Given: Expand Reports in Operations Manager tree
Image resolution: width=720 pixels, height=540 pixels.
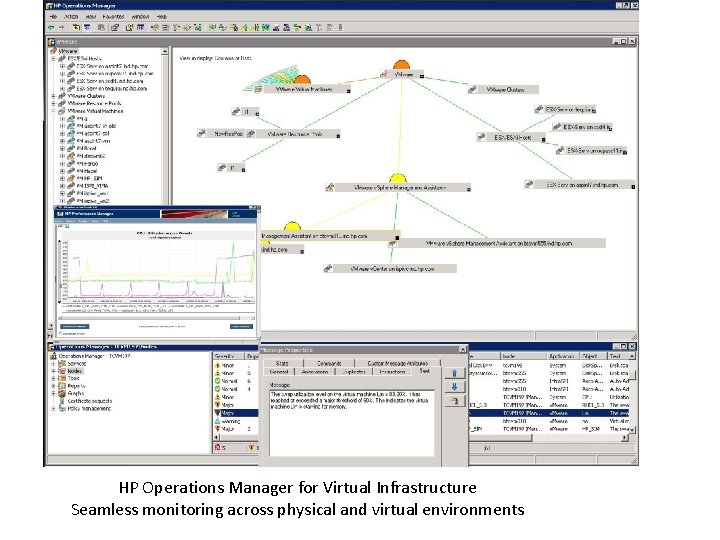Looking at the screenshot, I should pos(54,386).
